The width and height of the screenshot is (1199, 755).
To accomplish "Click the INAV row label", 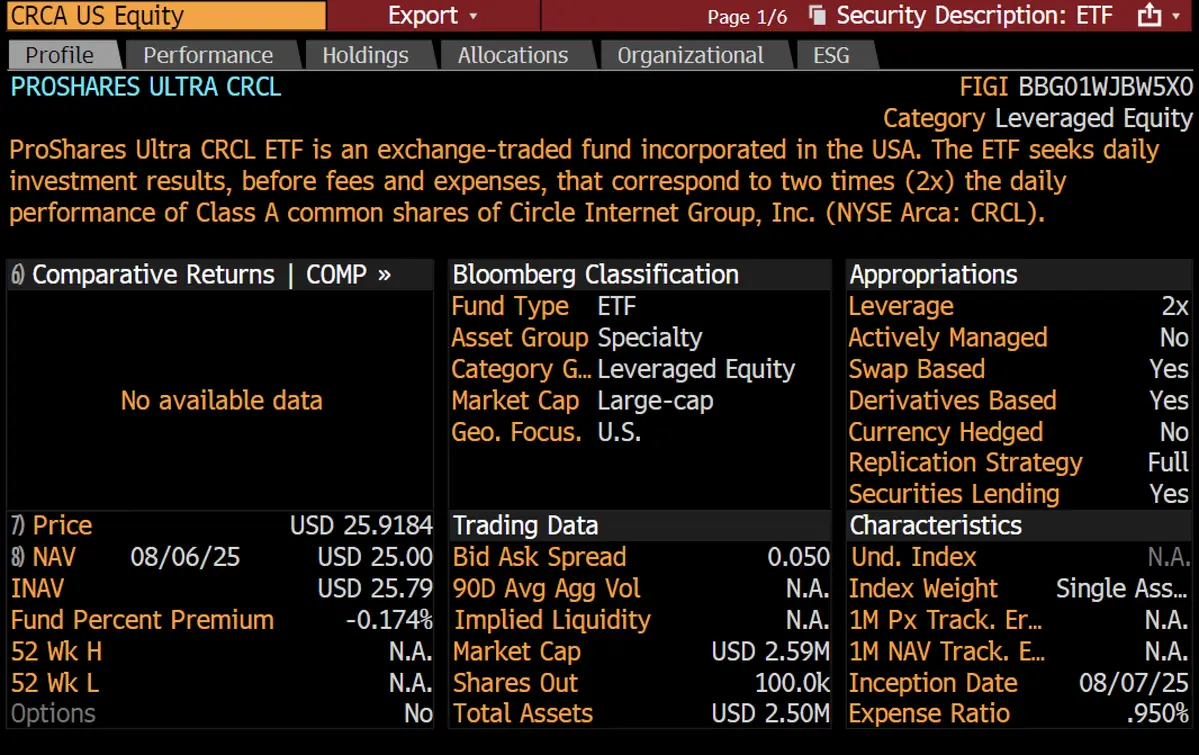I will [x=37, y=588].
